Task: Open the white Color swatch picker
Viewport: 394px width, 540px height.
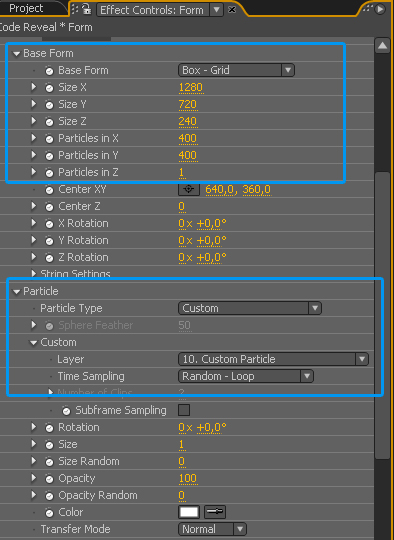Action: pos(189,512)
